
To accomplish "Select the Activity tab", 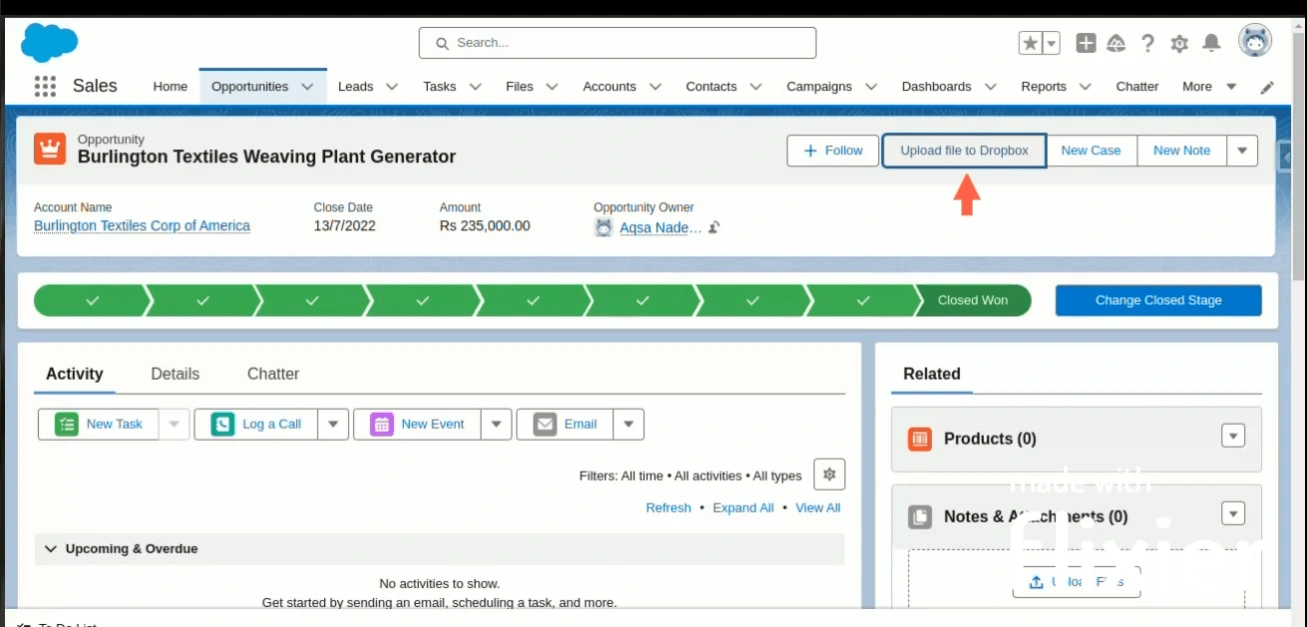I will [74, 373].
